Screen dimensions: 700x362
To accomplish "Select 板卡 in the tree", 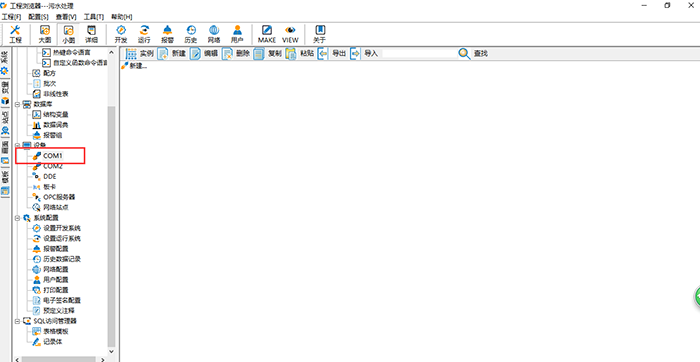I will coord(44,187).
